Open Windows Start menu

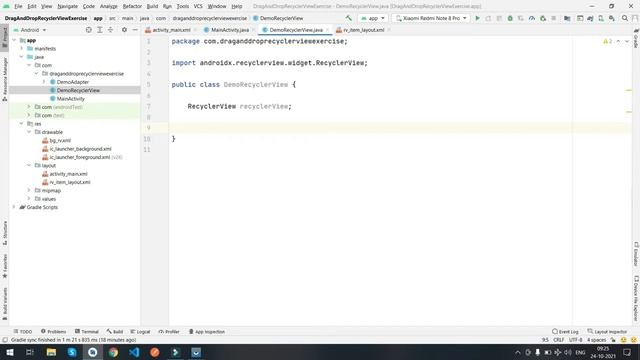coord(9,352)
